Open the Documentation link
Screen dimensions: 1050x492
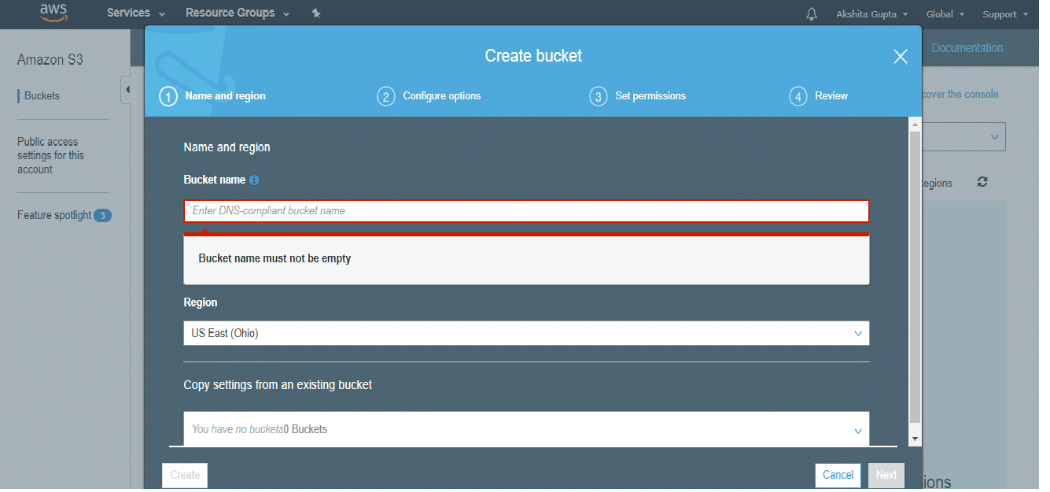[x=967, y=48]
